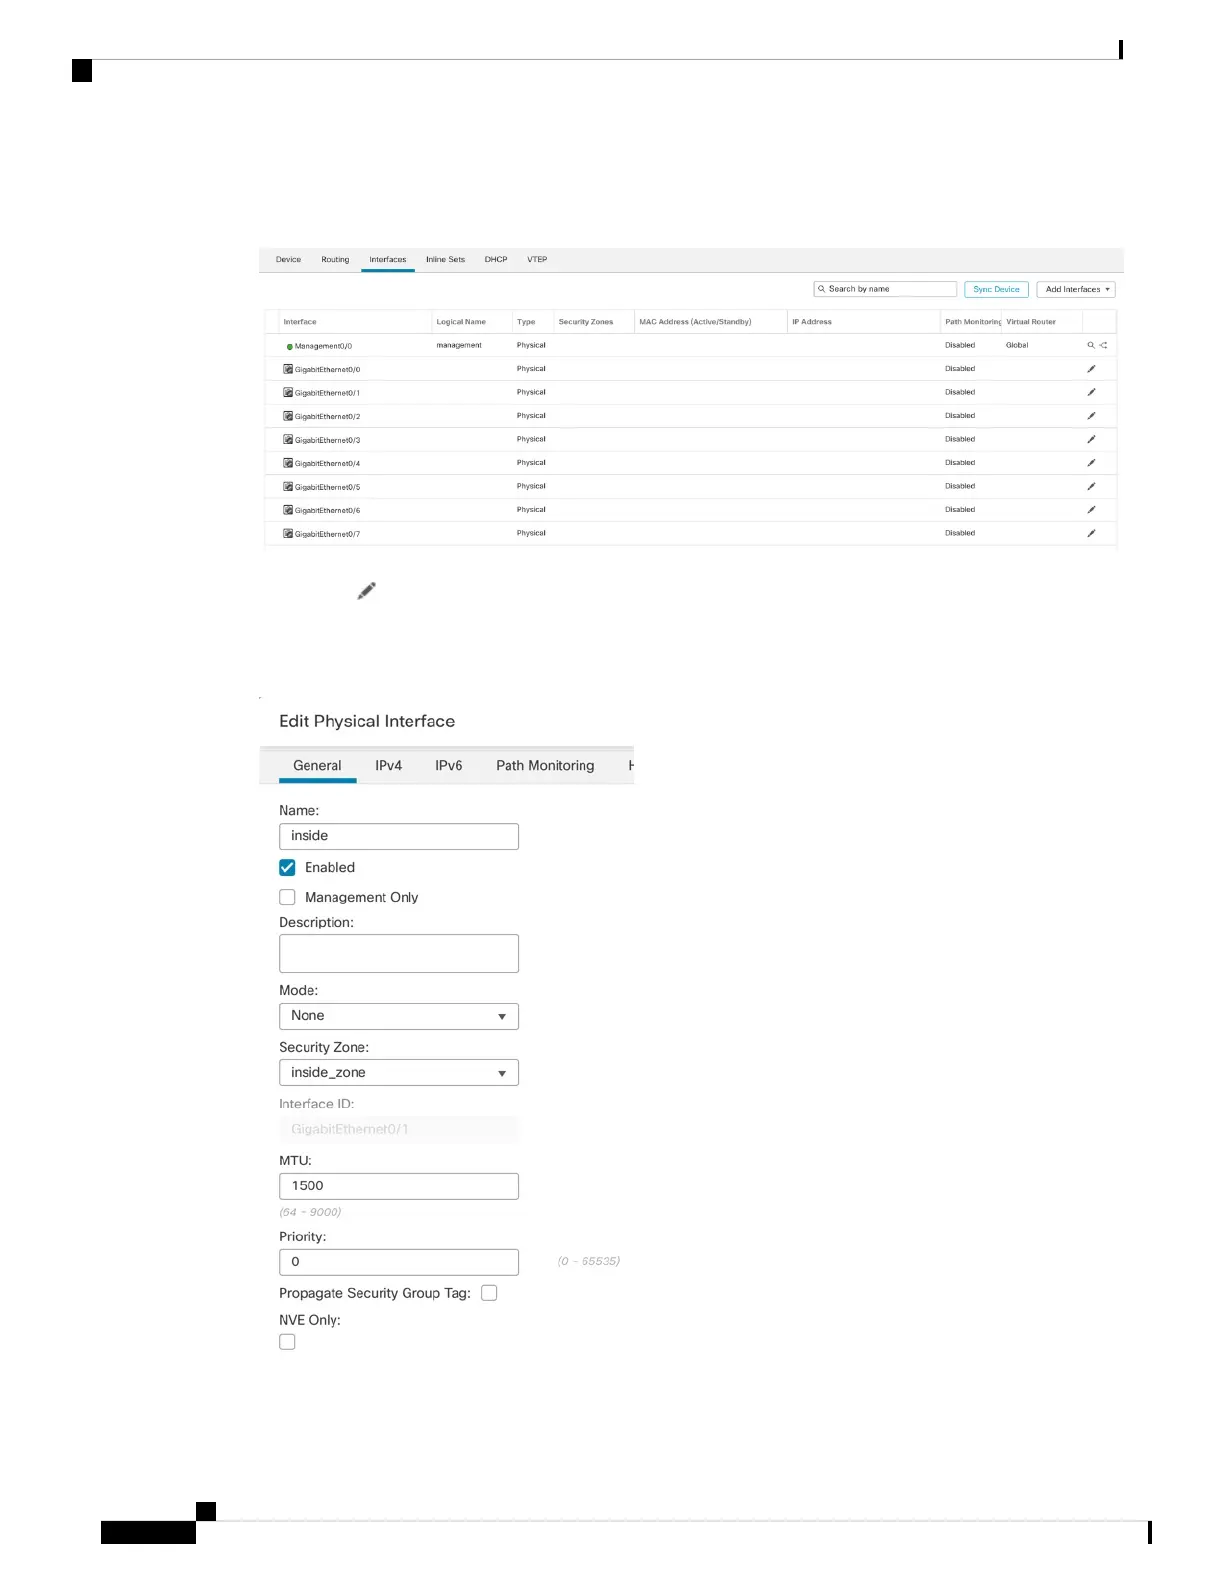This screenshot has height=1584, width=1224.
Task: Switch to the Routing tab
Action: pos(335,259)
